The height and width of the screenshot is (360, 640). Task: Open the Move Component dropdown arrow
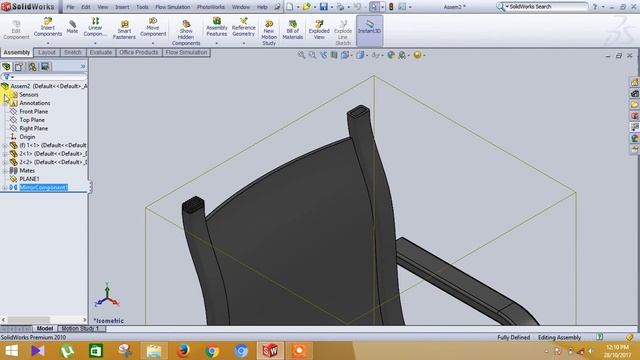click(x=153, y=43)
